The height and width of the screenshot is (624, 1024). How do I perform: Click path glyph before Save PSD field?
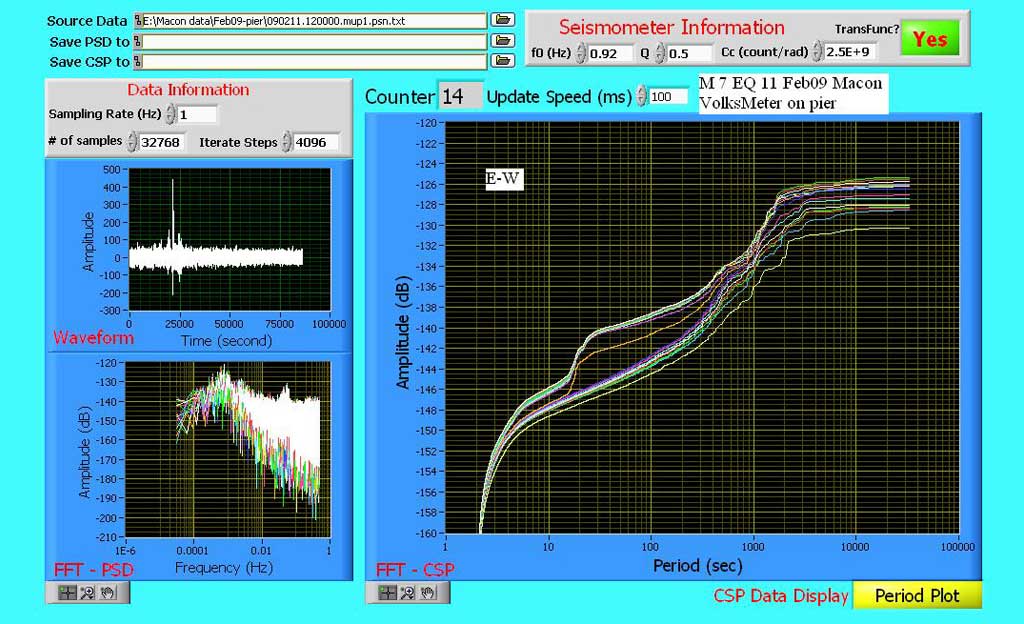click(x=138, y=42)
